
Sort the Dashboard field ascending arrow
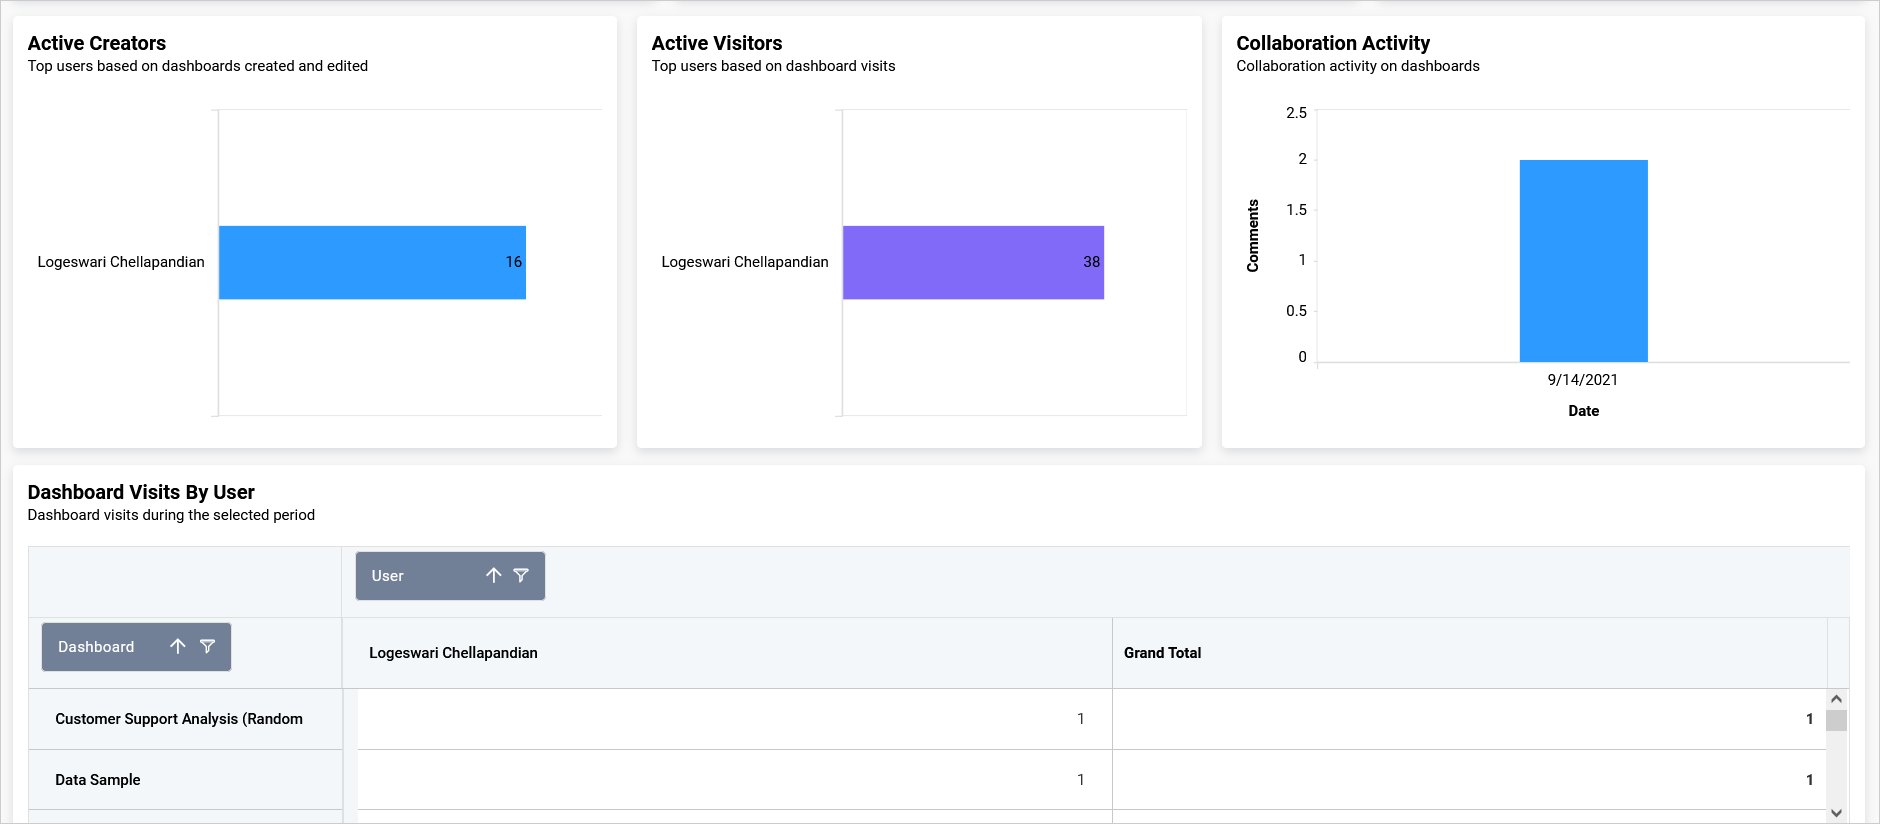tap(178, 646)
